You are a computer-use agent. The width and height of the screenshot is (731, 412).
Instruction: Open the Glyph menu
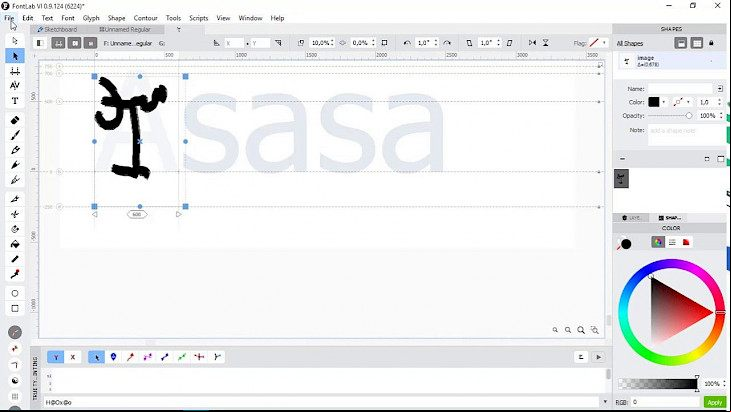pyautogui.click(x=91, y=18)
